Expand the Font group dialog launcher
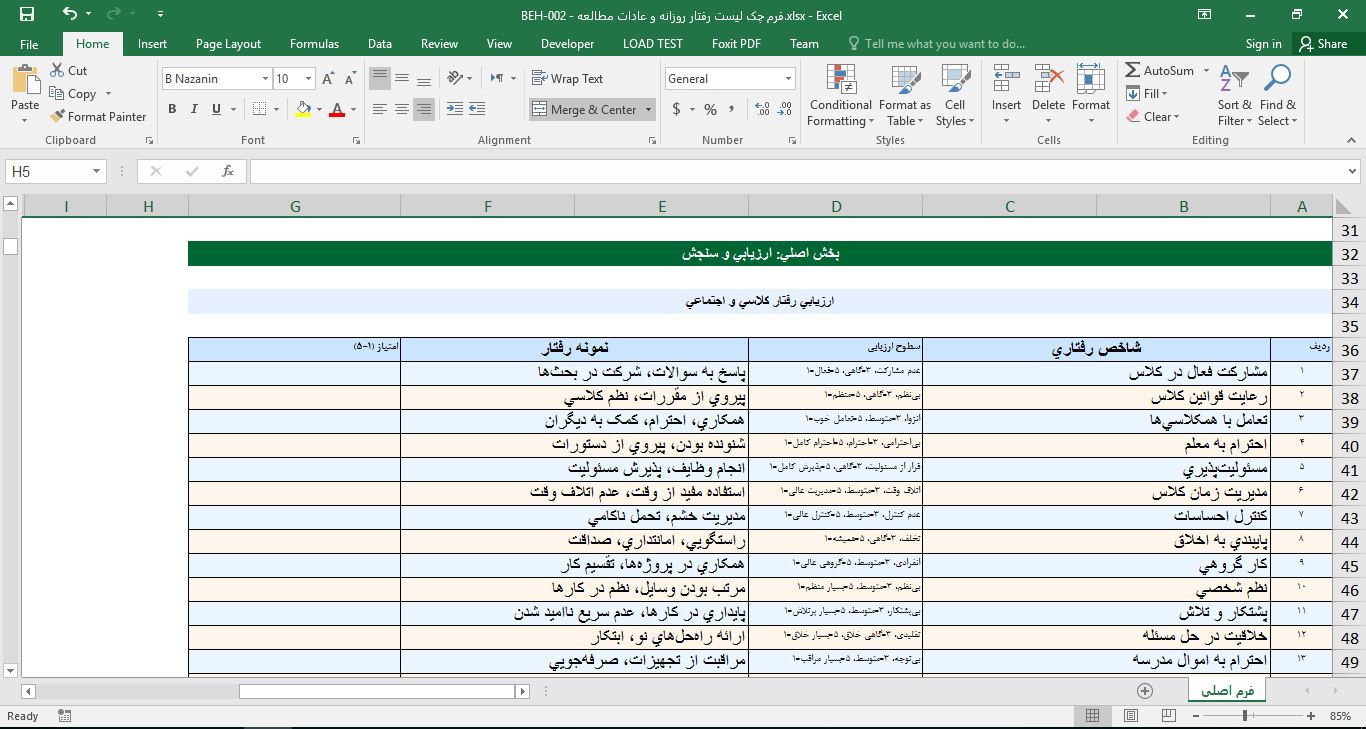Viewport: 1366px width, 729px height. 355,140
